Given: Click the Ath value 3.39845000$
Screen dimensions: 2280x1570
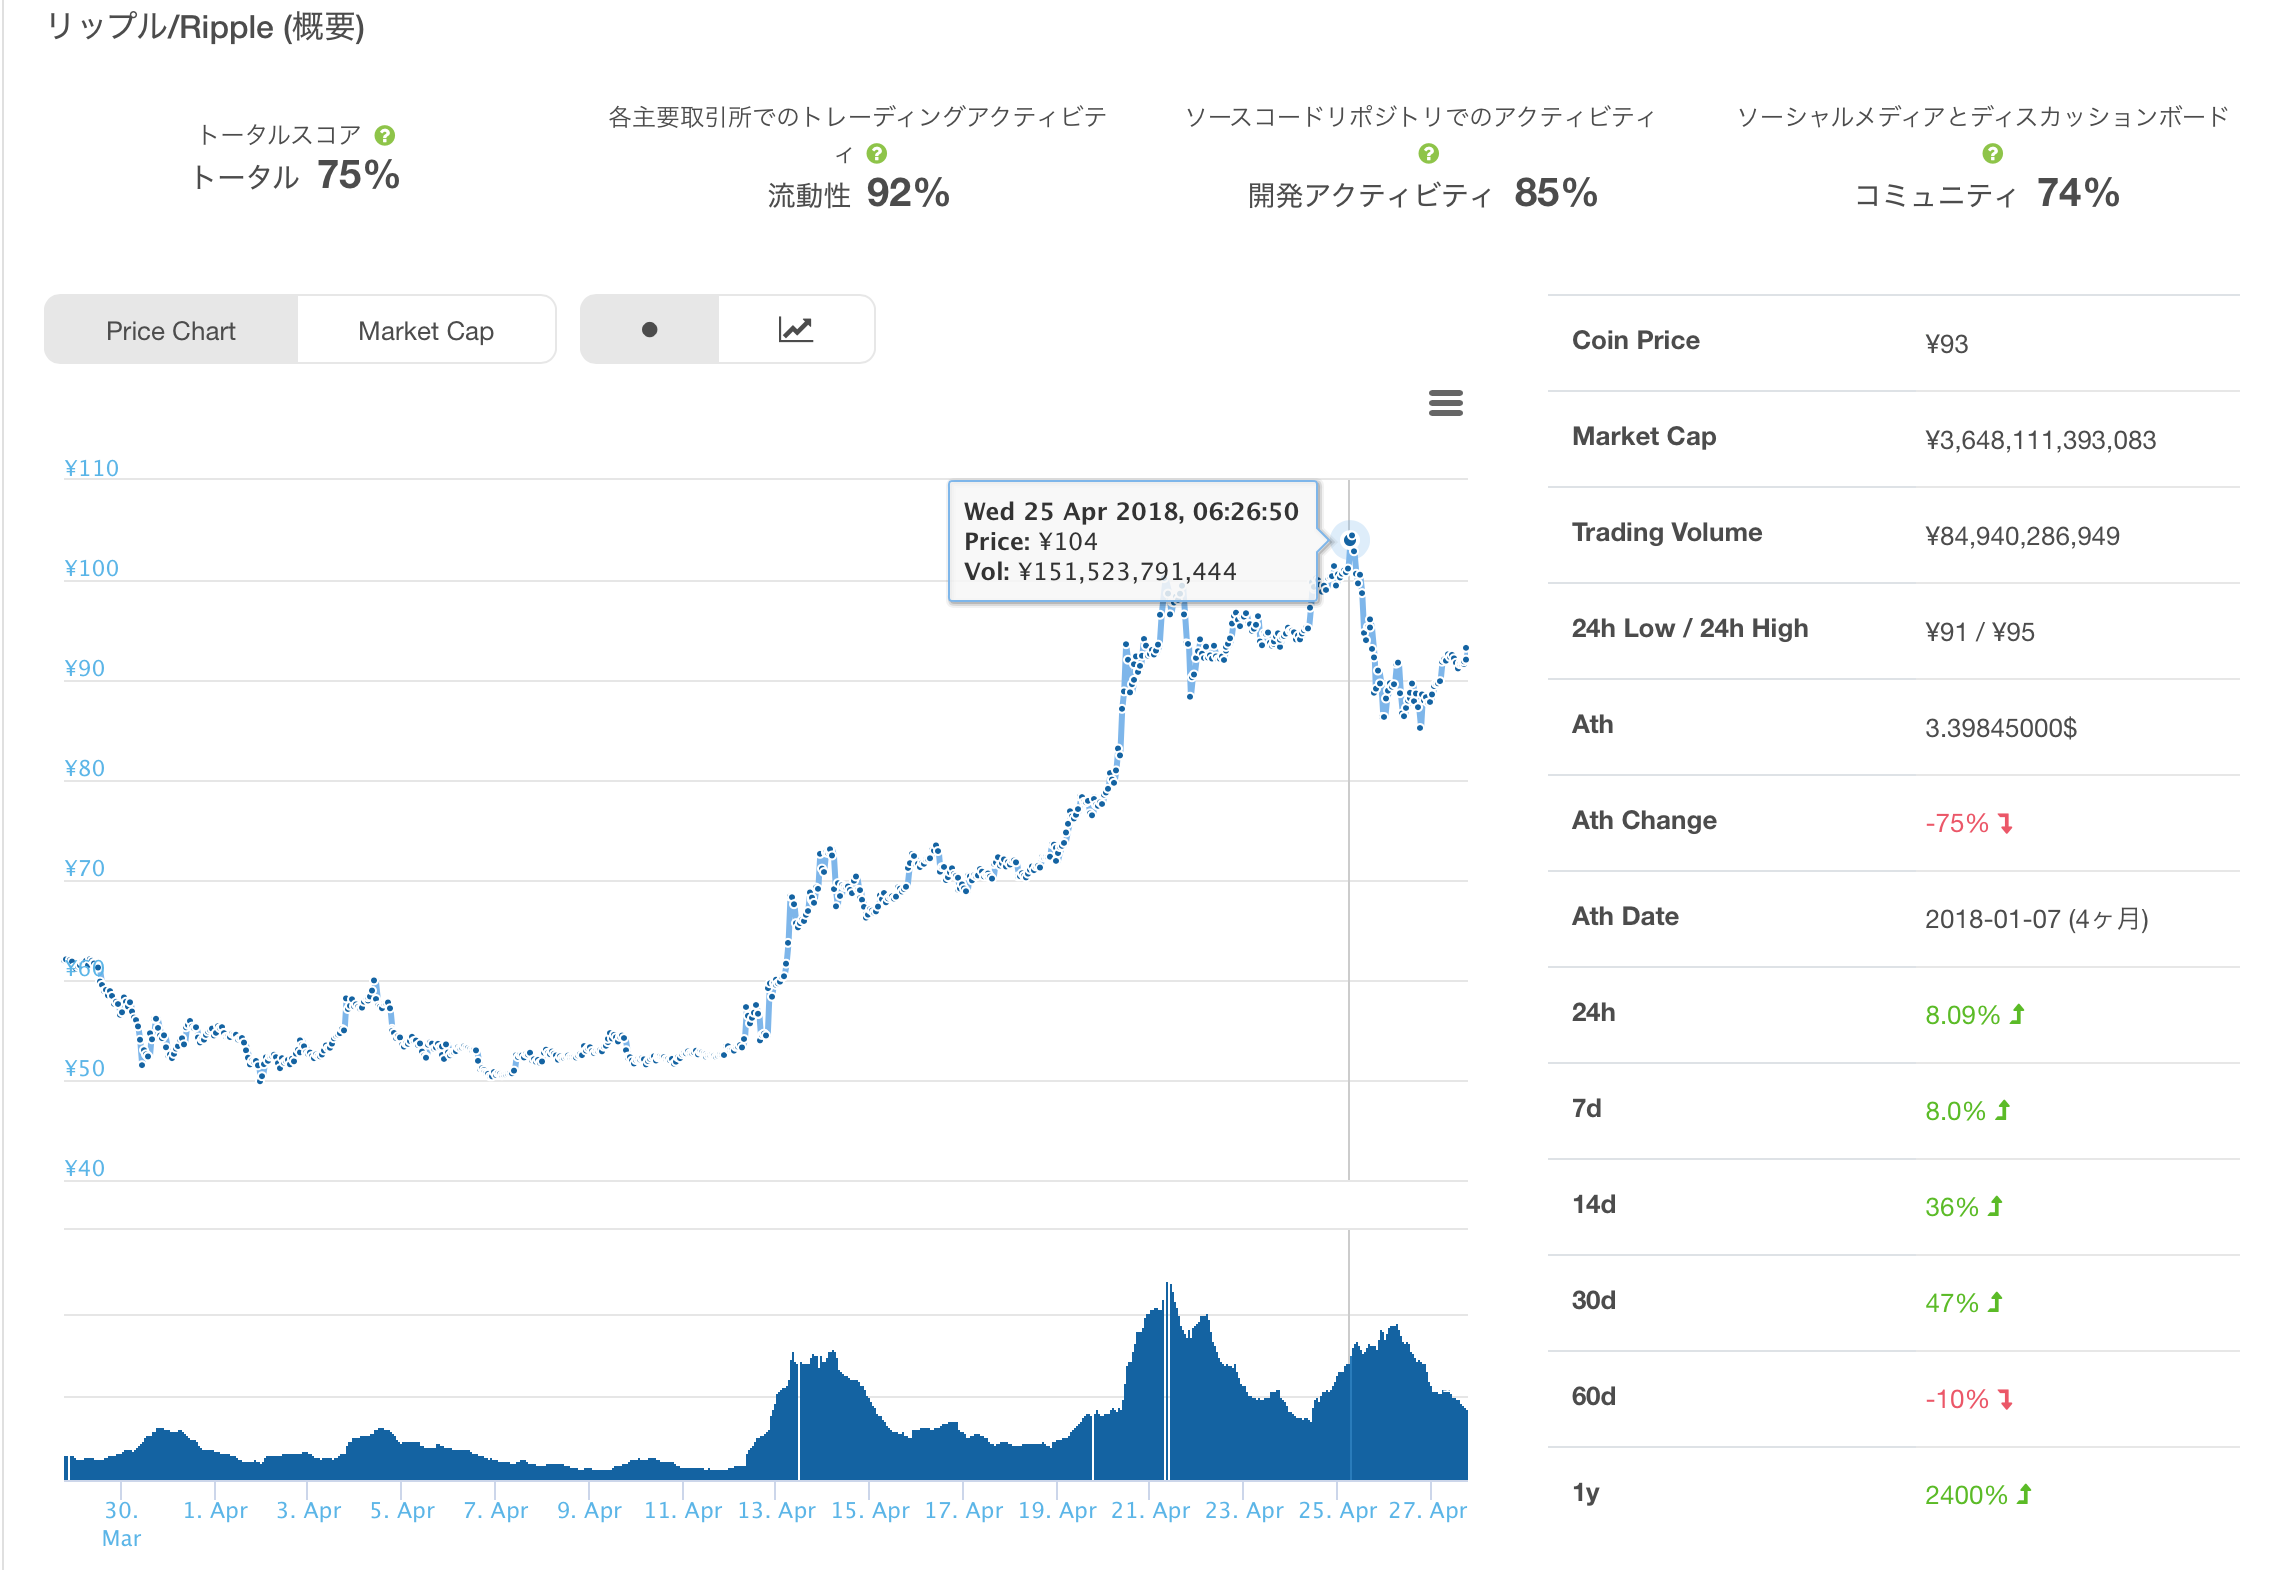Looking at the screenshot, I should 2000,728.
